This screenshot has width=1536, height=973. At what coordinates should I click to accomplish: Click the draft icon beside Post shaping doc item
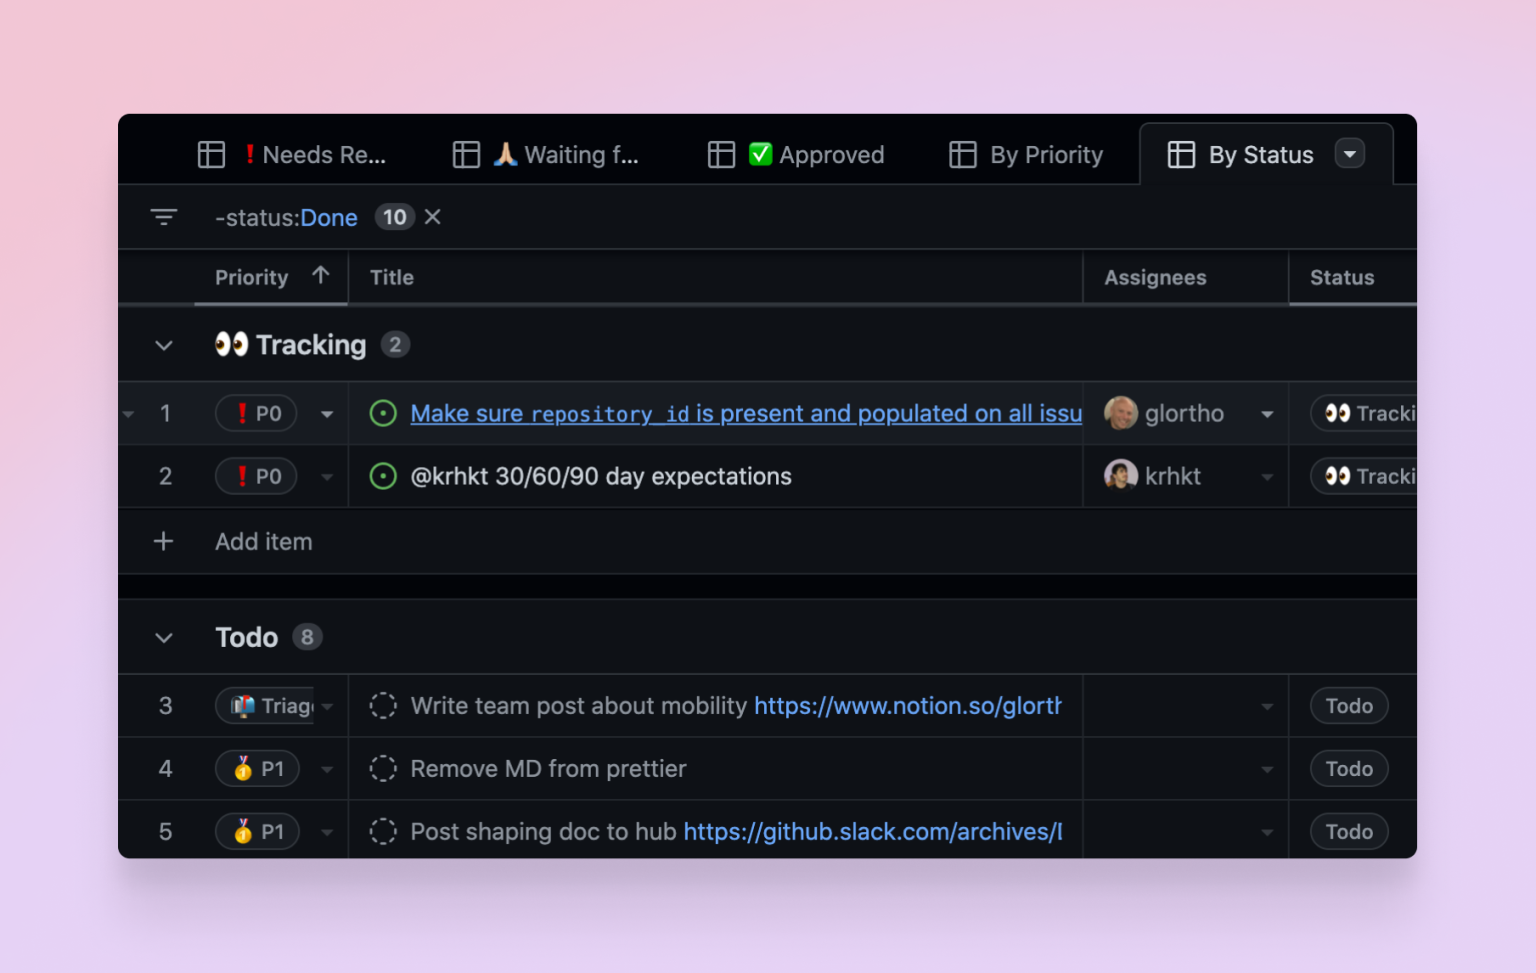coord(383,831)
